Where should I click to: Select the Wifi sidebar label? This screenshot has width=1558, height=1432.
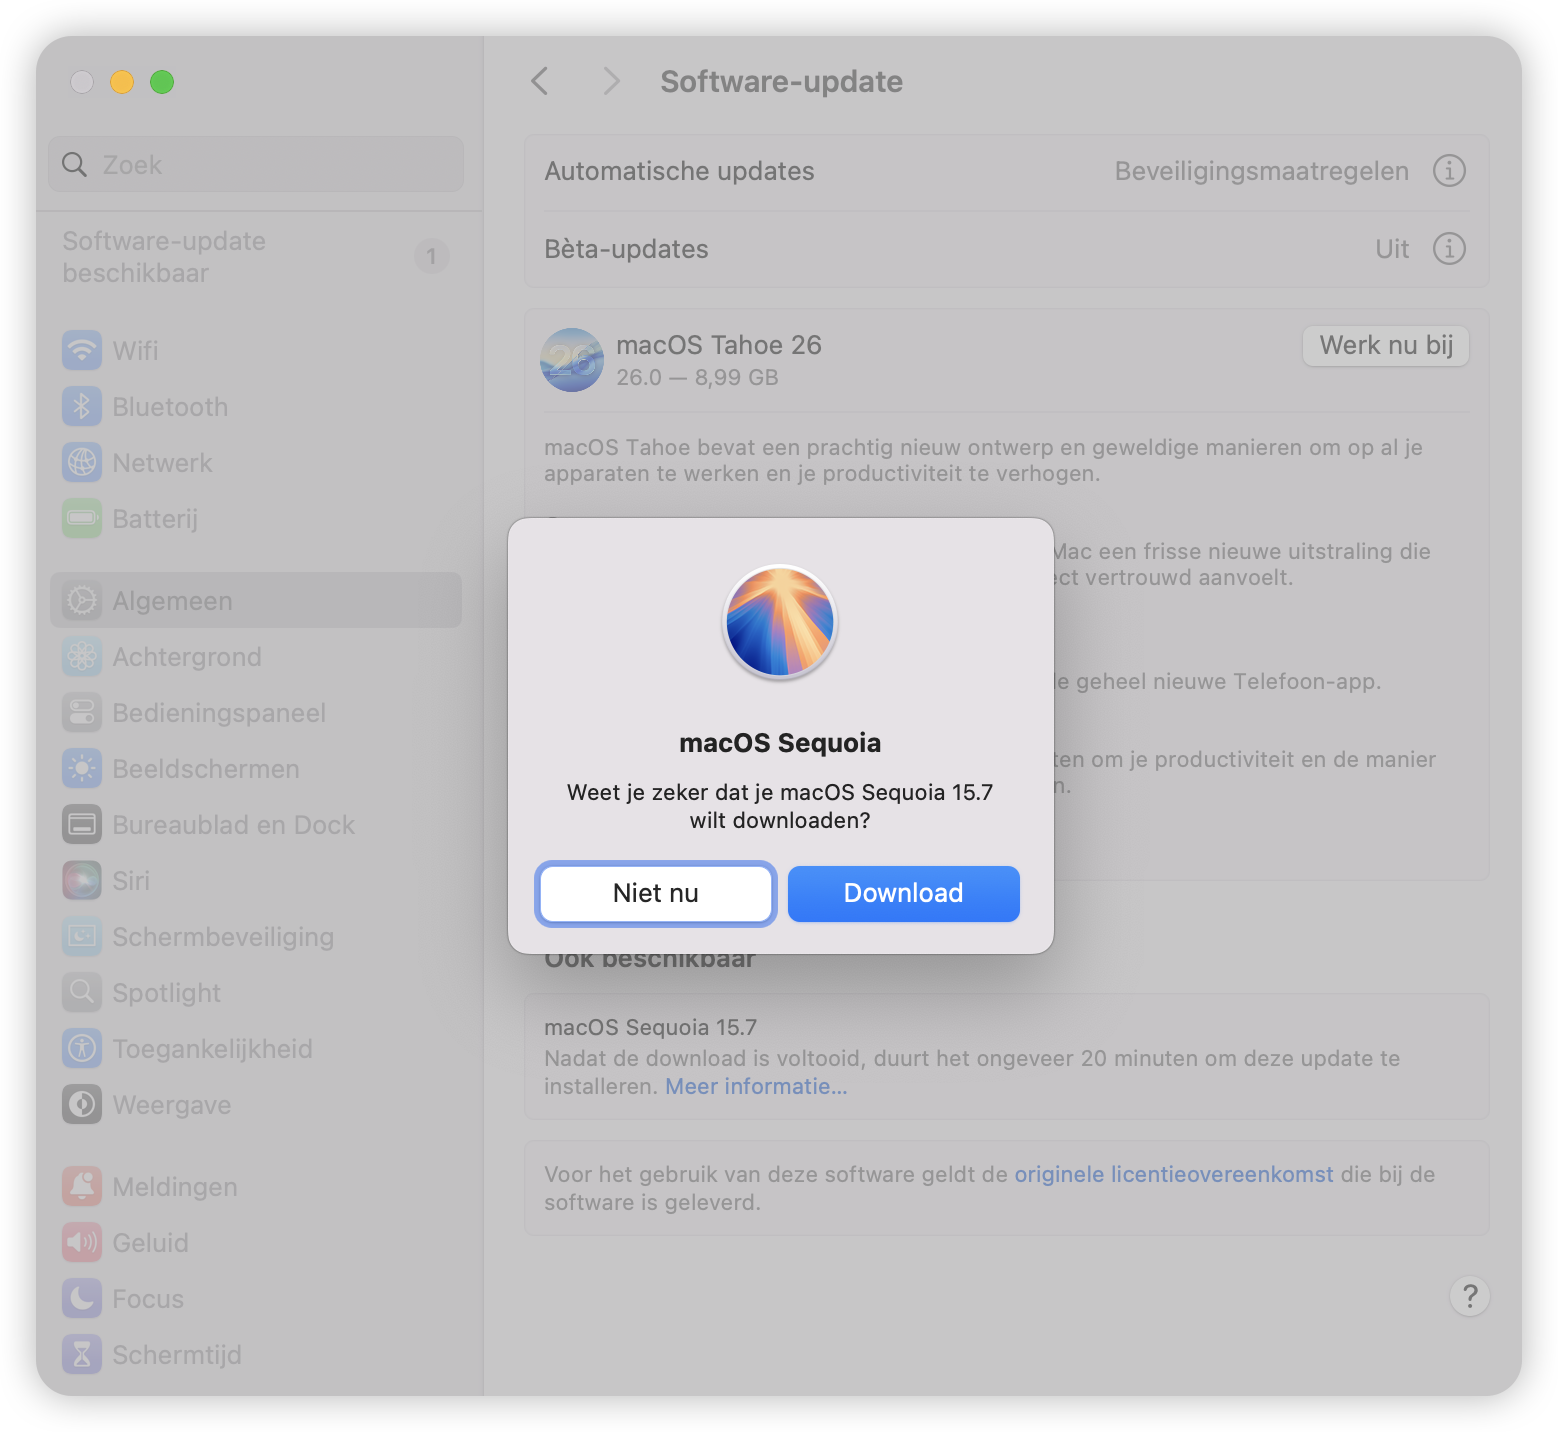tap(135, 351)
